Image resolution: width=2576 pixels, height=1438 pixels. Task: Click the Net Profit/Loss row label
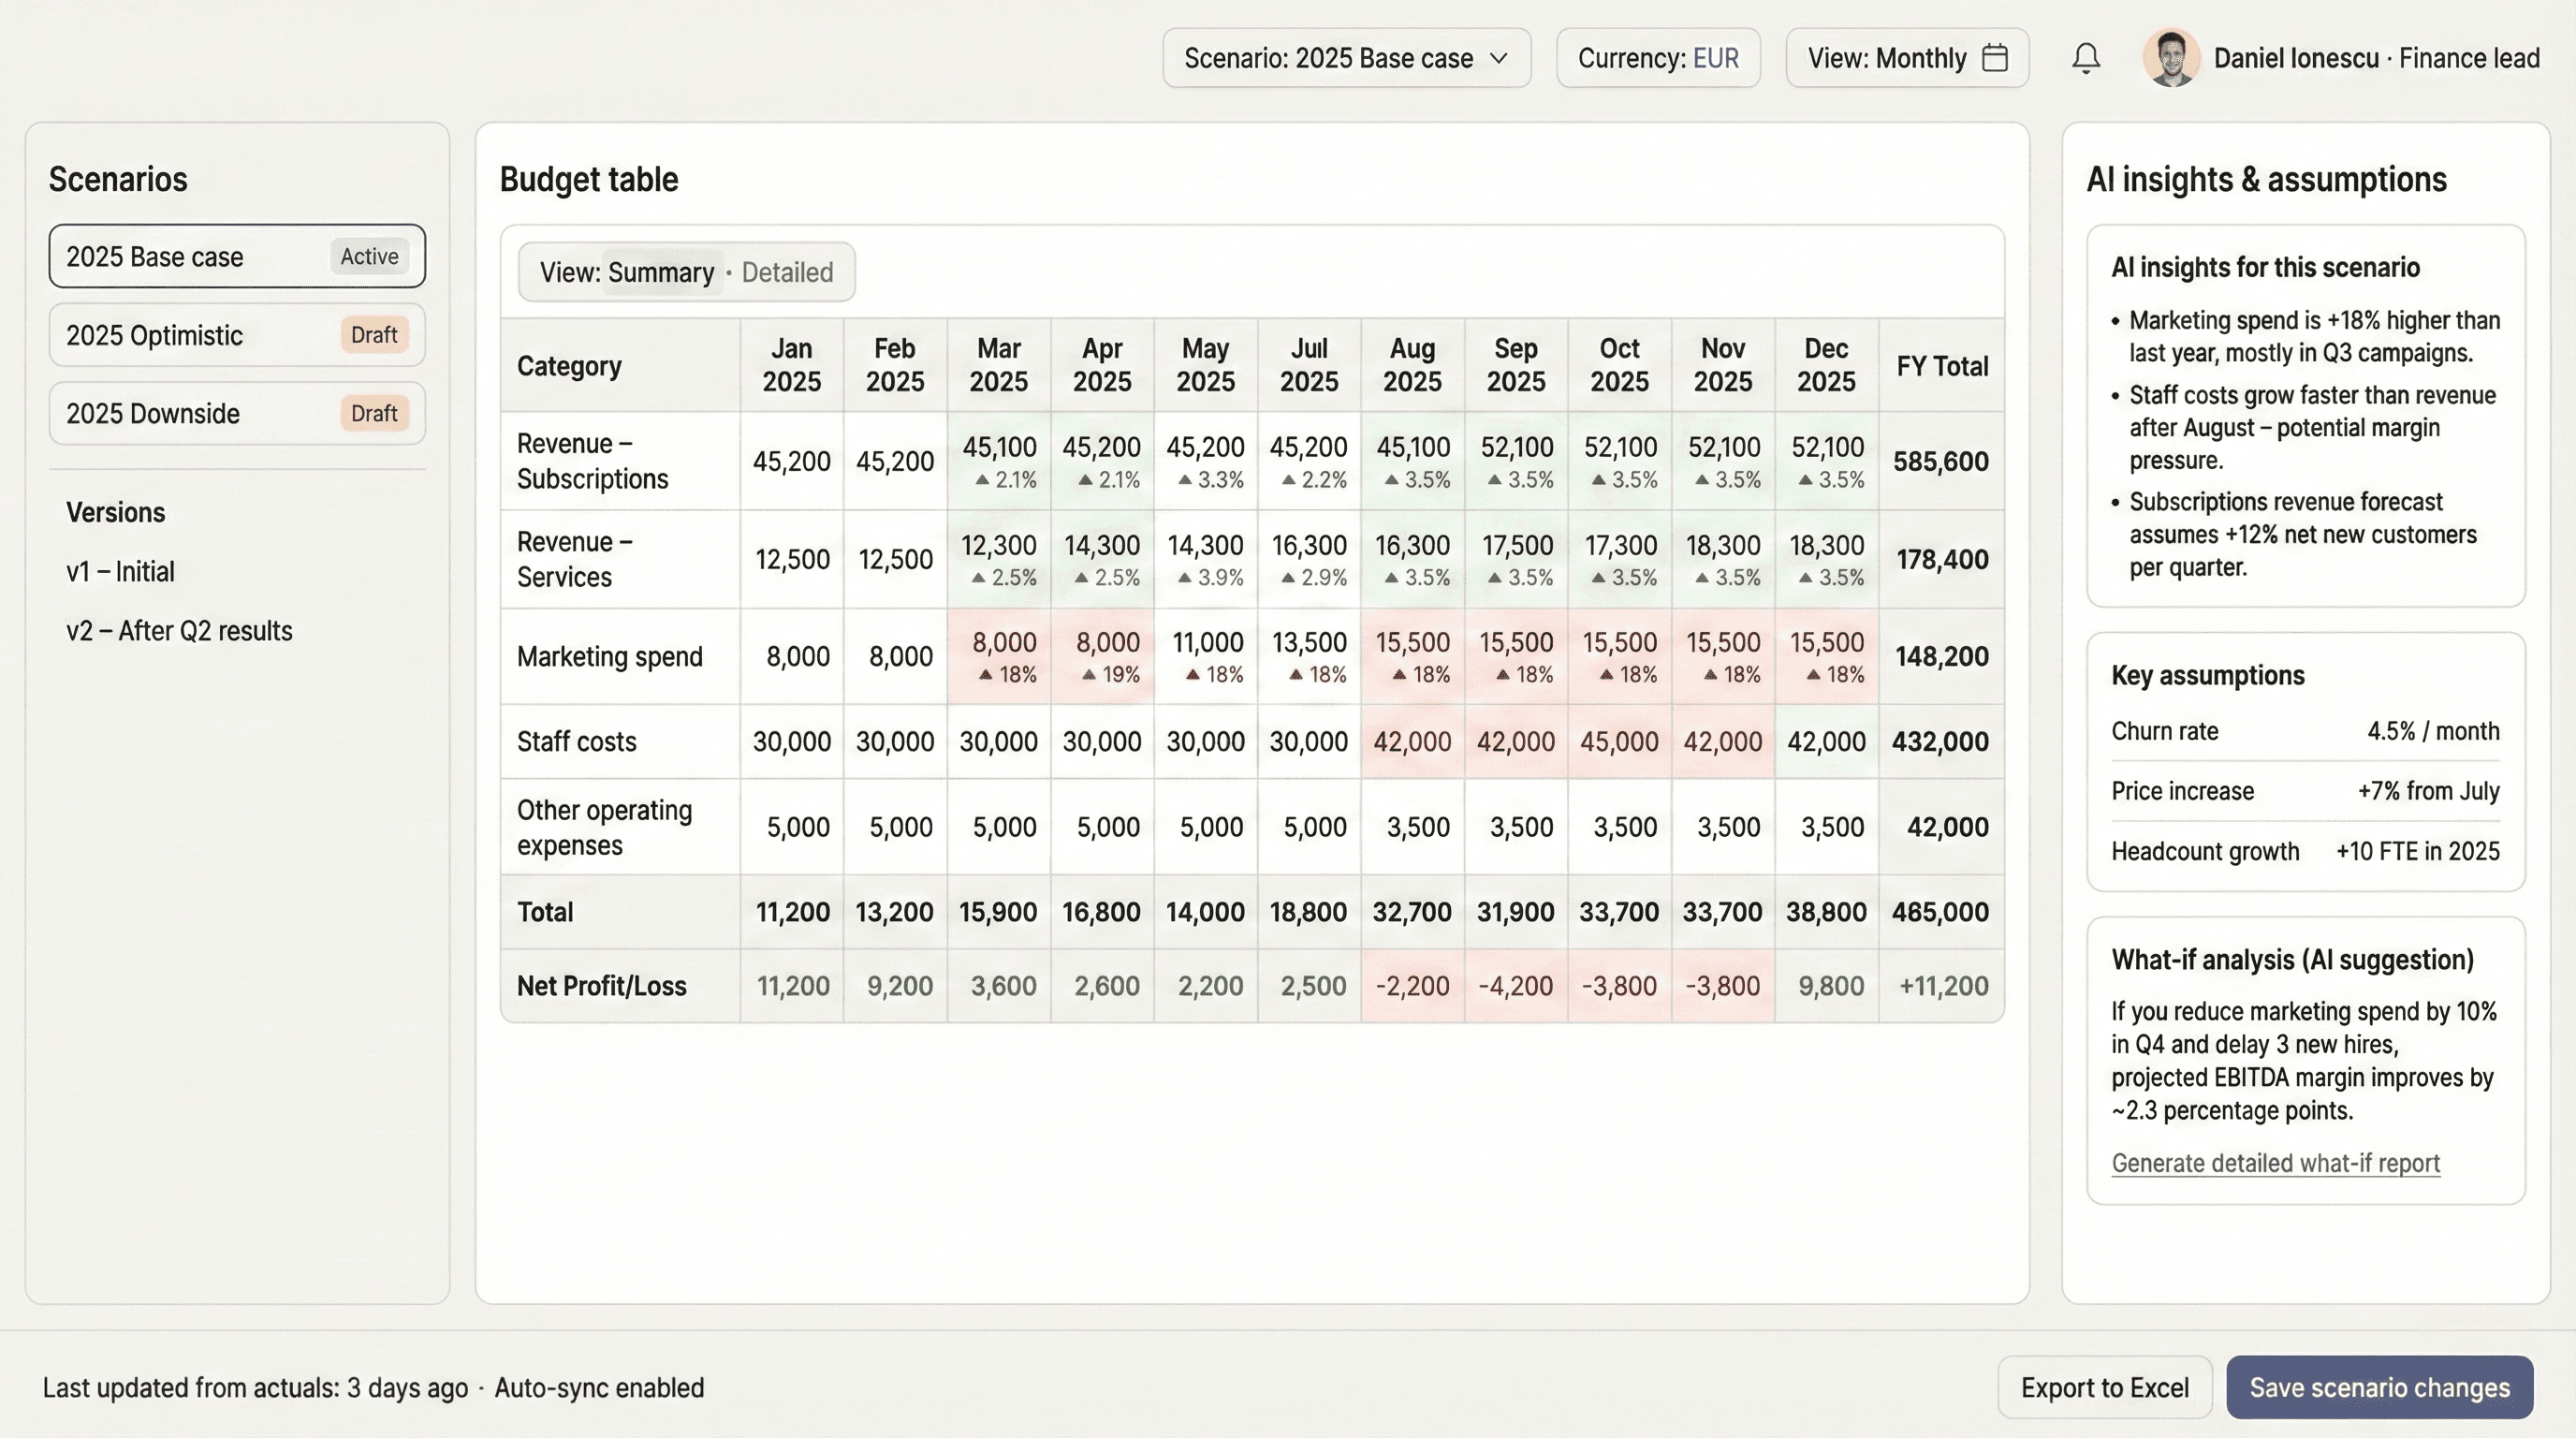click(602, 986)
